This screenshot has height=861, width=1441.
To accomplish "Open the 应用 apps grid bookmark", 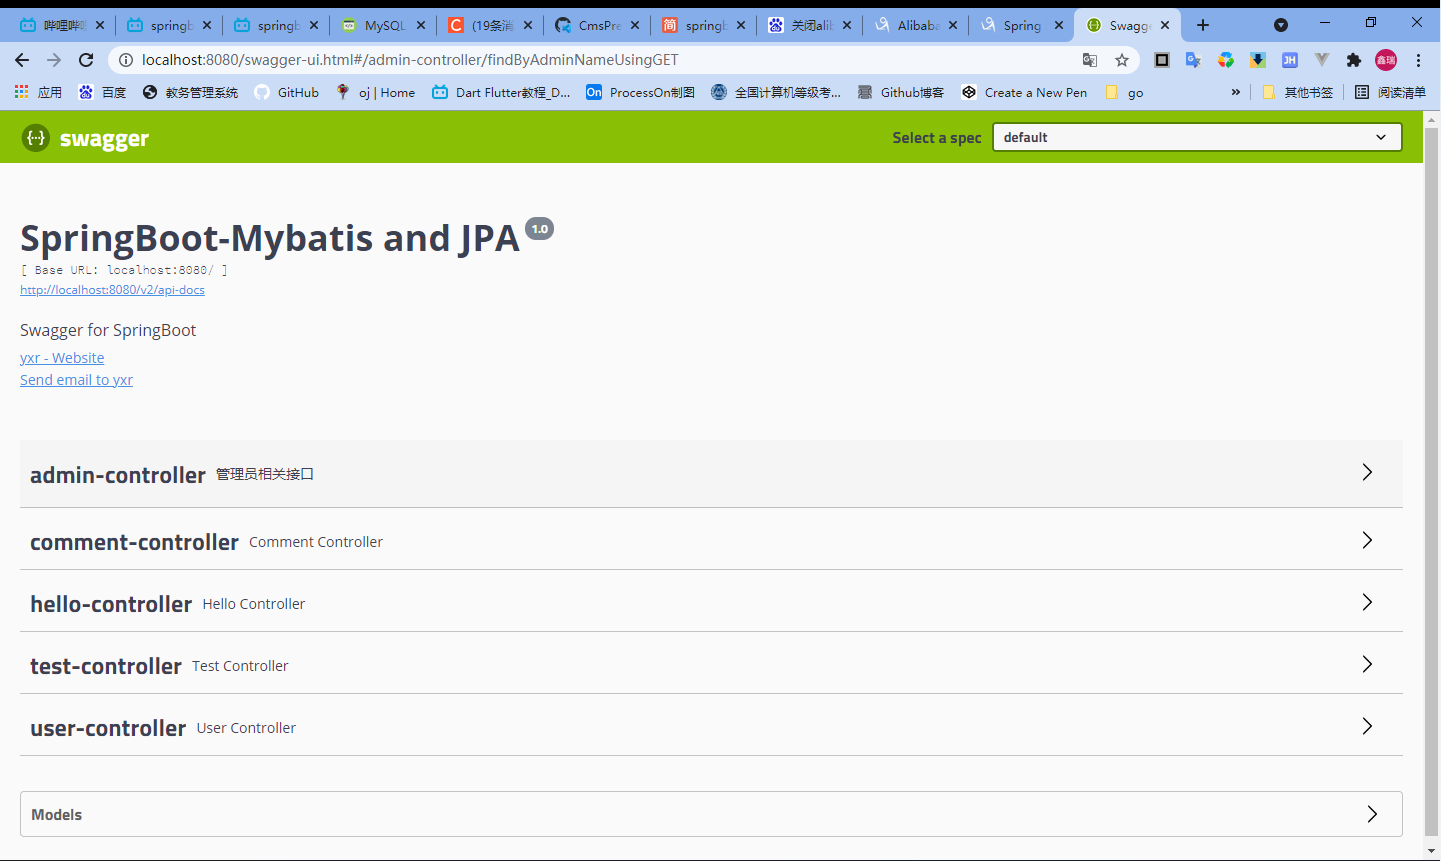I will (x=38, y=92).
